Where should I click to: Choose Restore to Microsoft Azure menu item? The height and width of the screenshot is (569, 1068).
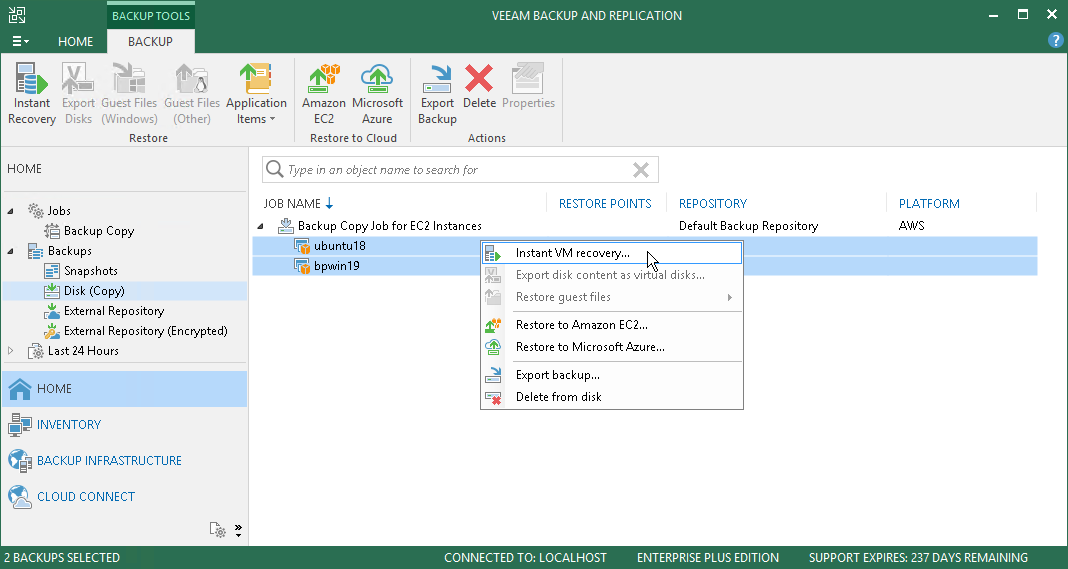click(612, 347)
